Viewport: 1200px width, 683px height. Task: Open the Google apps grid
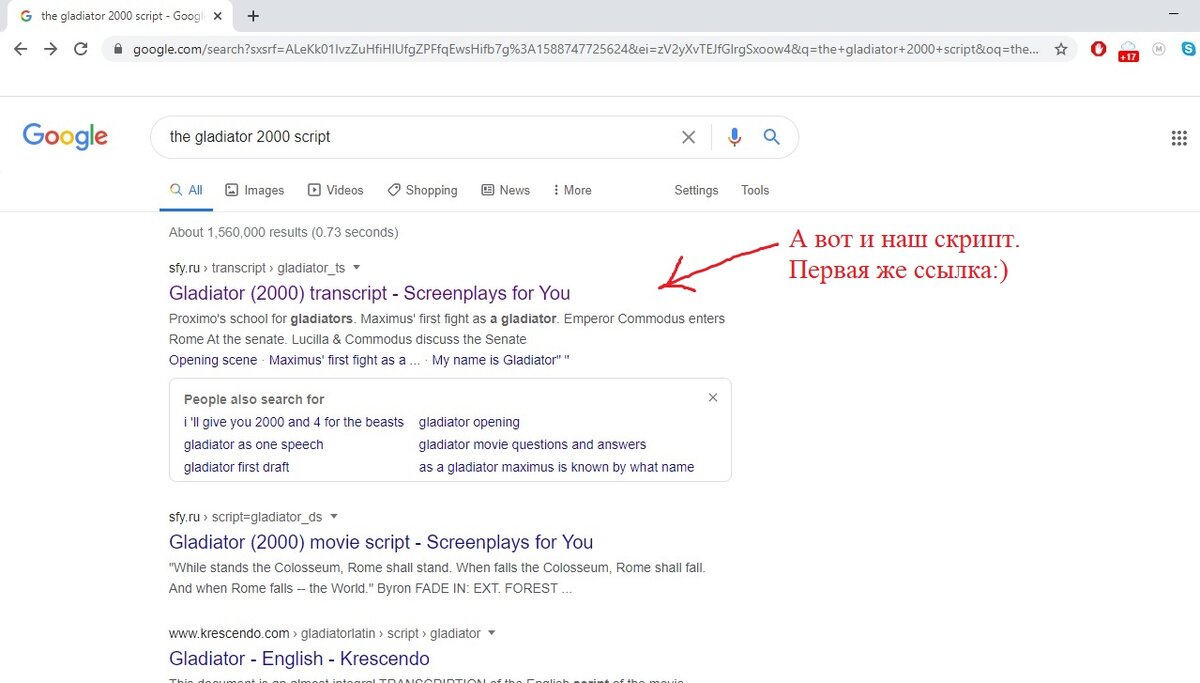(1179, 138)
